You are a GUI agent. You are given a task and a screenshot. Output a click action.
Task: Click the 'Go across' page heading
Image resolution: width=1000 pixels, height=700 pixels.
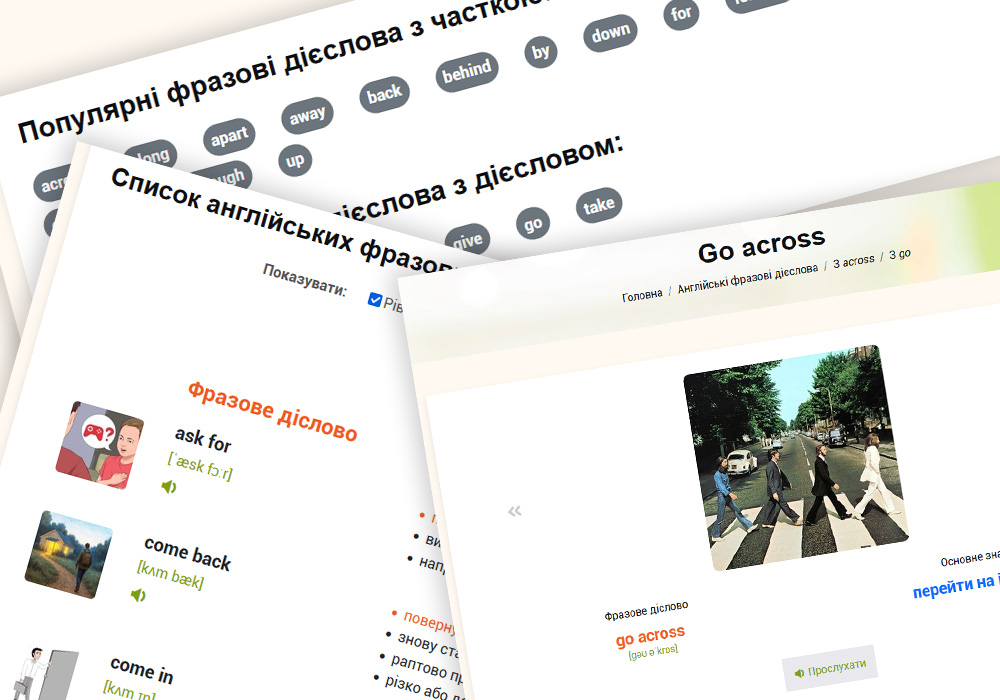pos(761,245)
